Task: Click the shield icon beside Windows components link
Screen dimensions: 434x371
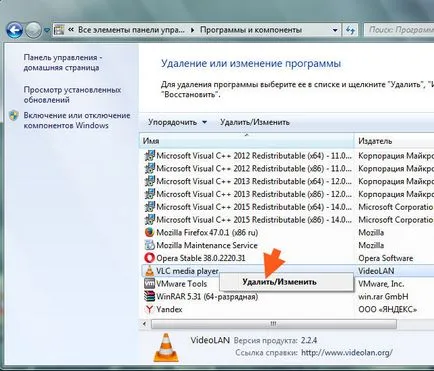Action: pyautogui.click(x=14, y=116)
